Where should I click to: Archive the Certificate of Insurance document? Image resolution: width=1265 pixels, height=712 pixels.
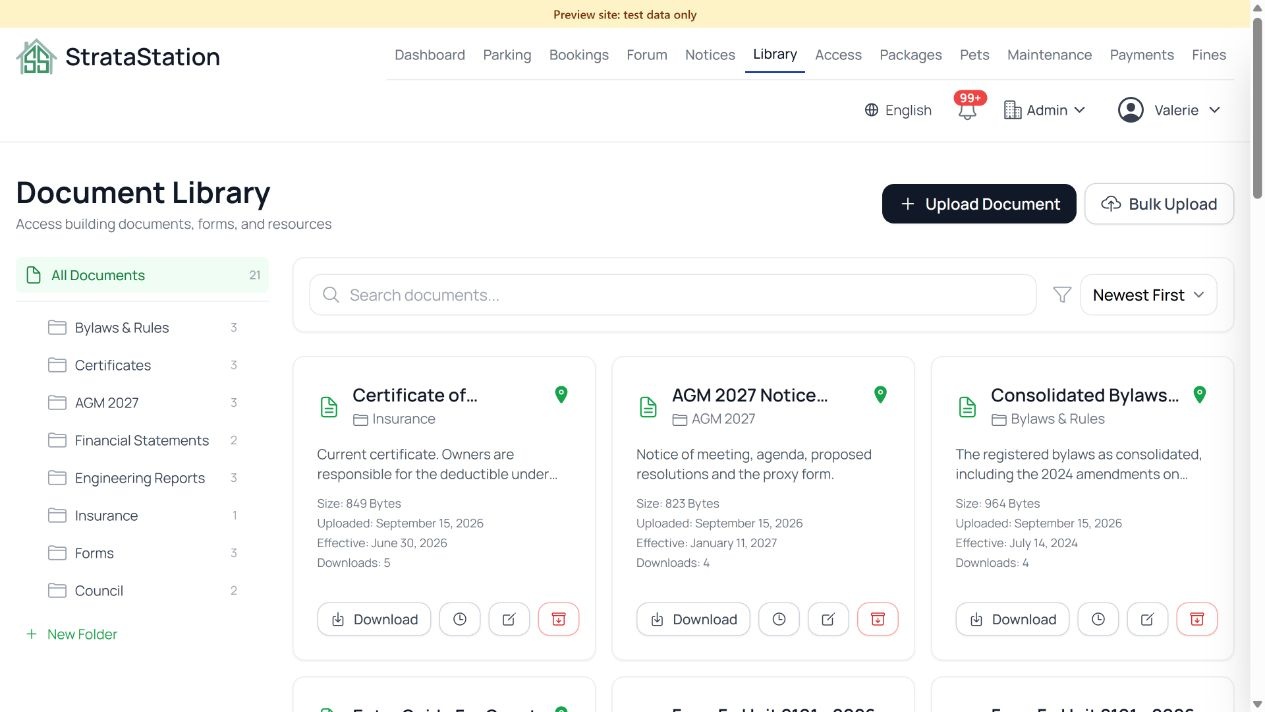(558, 619)
